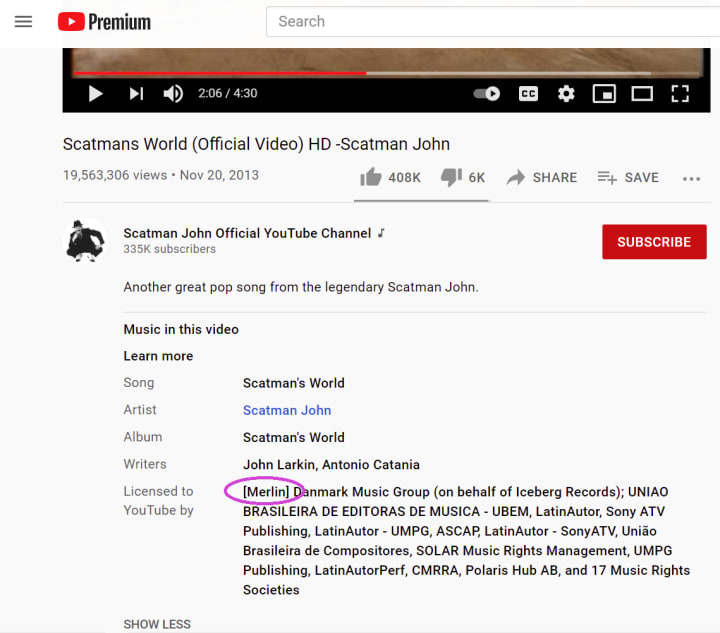Go to YouTube Premium home logo
Image resolution: width=720 pixels, height=633 pixels.
click(x=104, y=22)
